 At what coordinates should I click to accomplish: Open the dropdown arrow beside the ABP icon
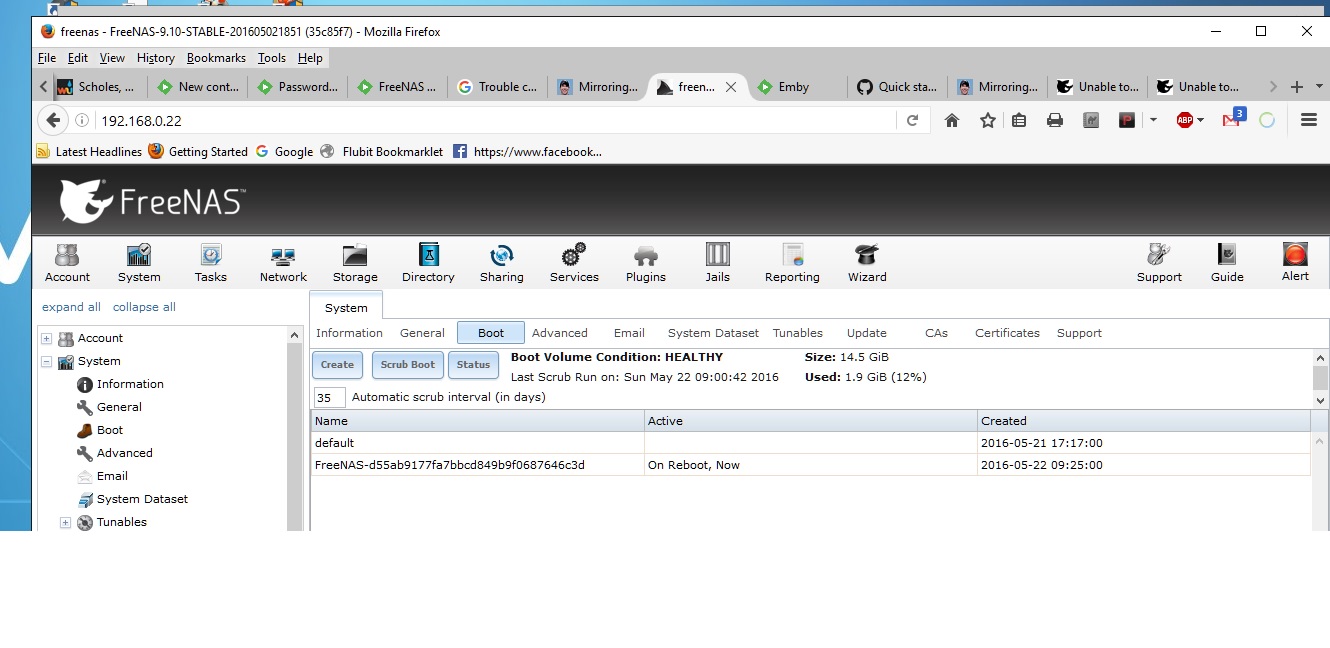click(x=1201, y=120)
